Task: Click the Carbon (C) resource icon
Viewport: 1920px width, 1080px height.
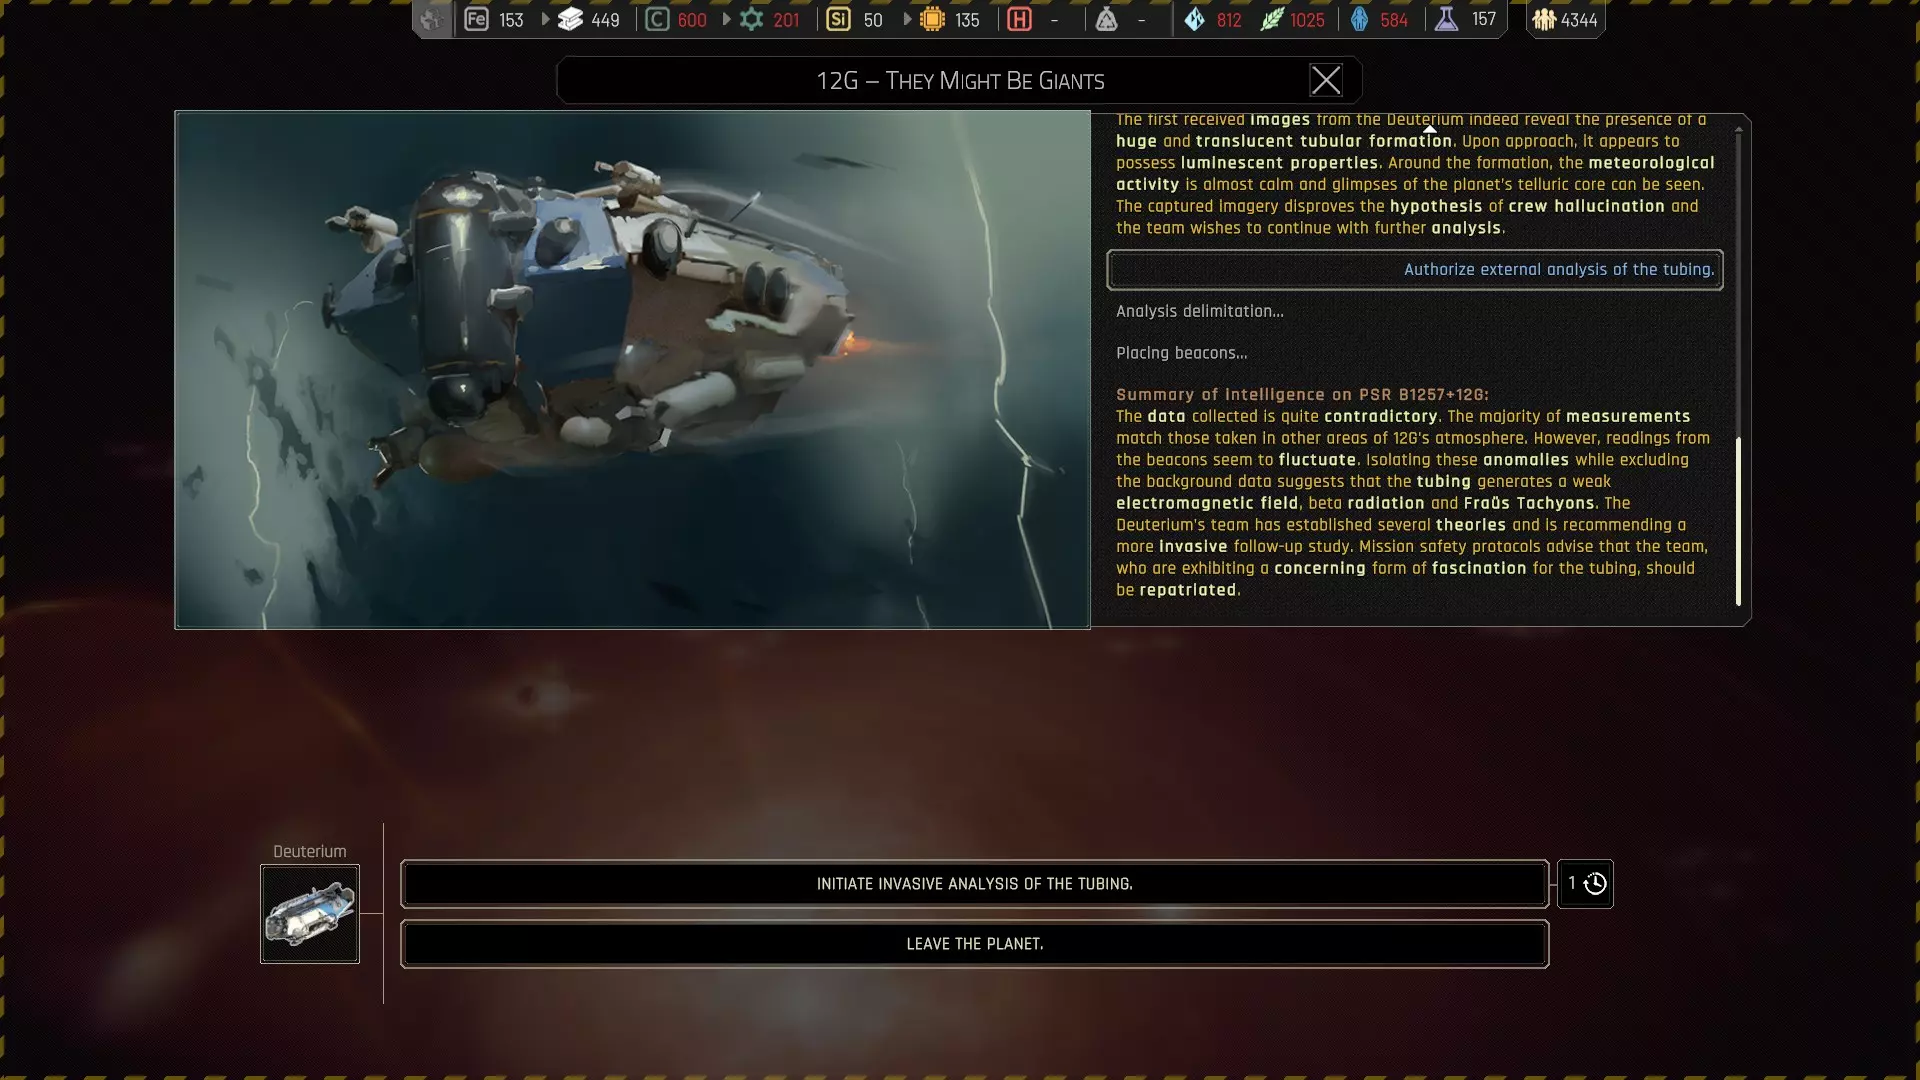Action: pyautogui.click(x=657, y=19)
